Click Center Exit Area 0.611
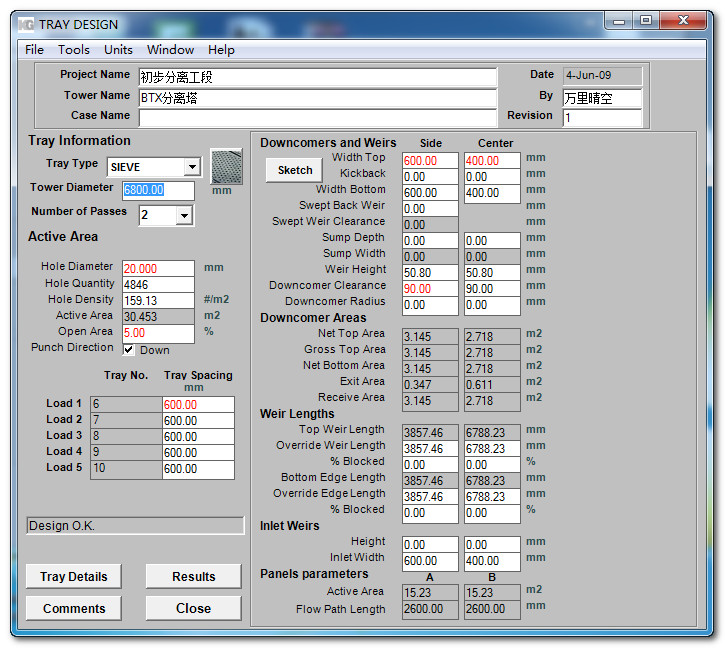The height and width of the screenshot is (648, 725). click(x=492, y=385)
